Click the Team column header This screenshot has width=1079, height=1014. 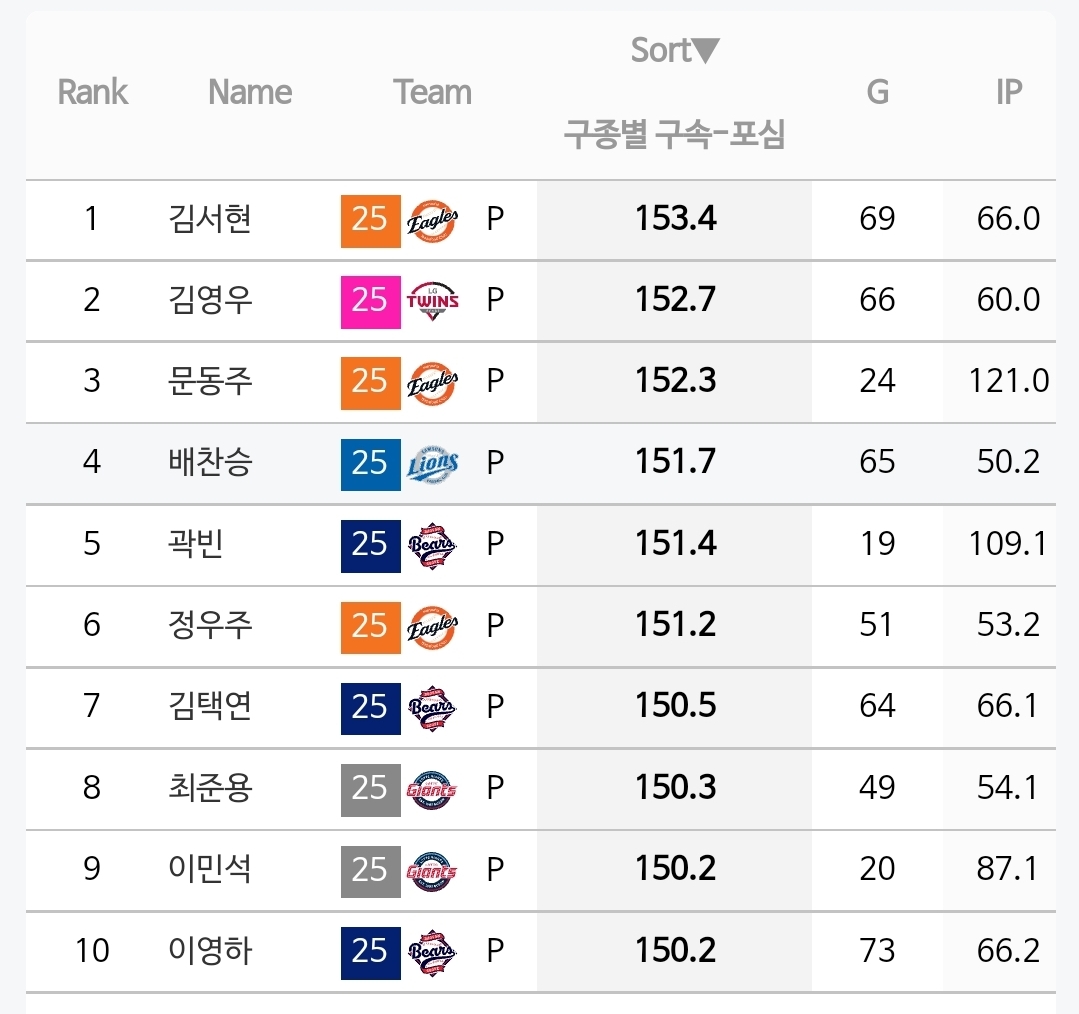(x=433, y=92)
